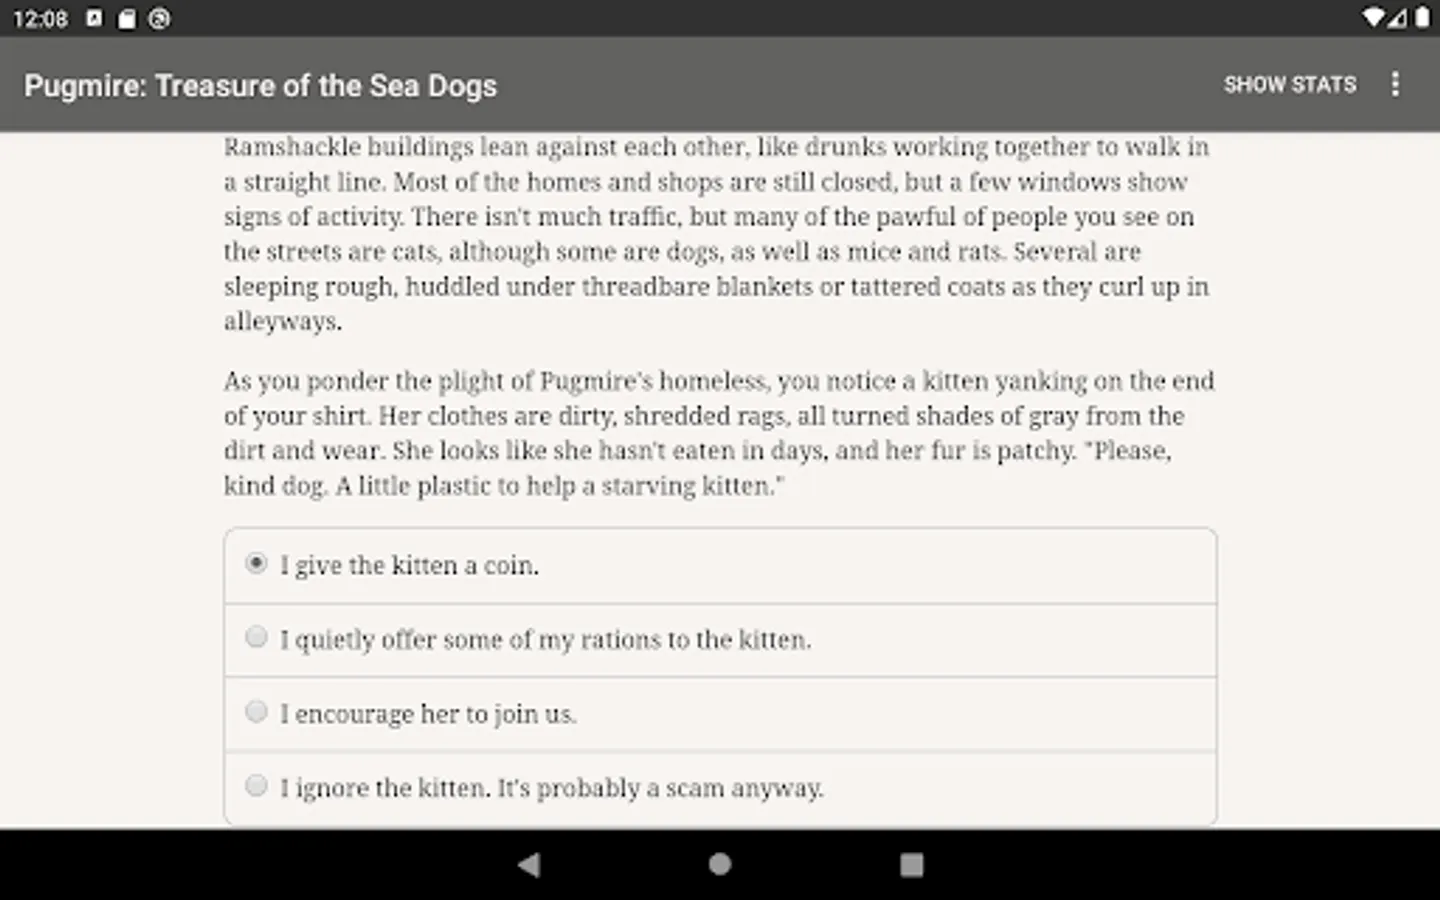Click the SHOW STATS button
This screenshot has width=1440, height=900.
pos(1289,85)
